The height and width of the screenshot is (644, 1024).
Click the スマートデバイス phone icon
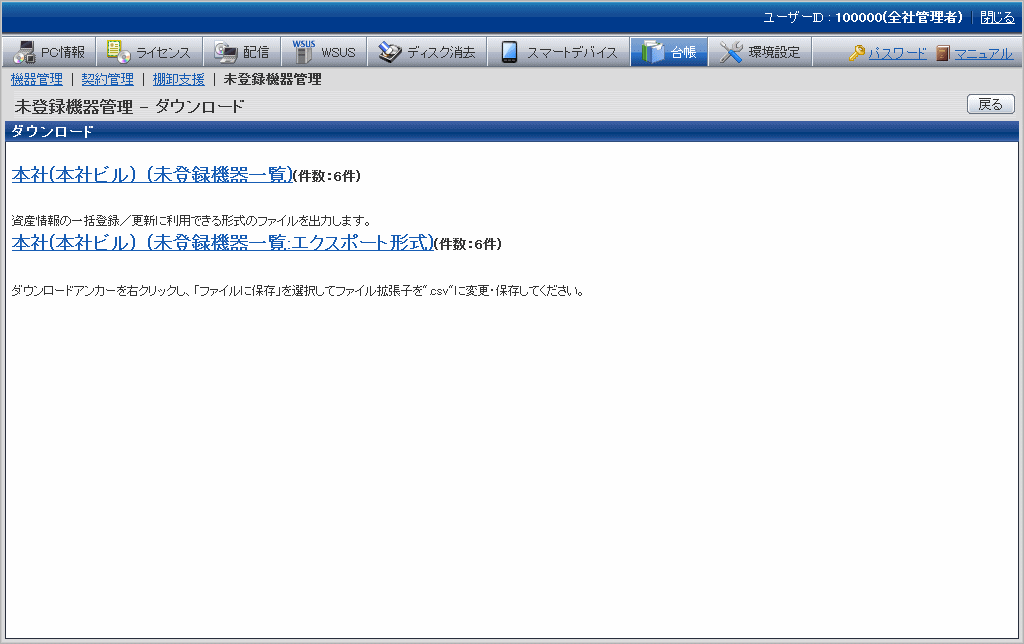[x=509, y=52]
